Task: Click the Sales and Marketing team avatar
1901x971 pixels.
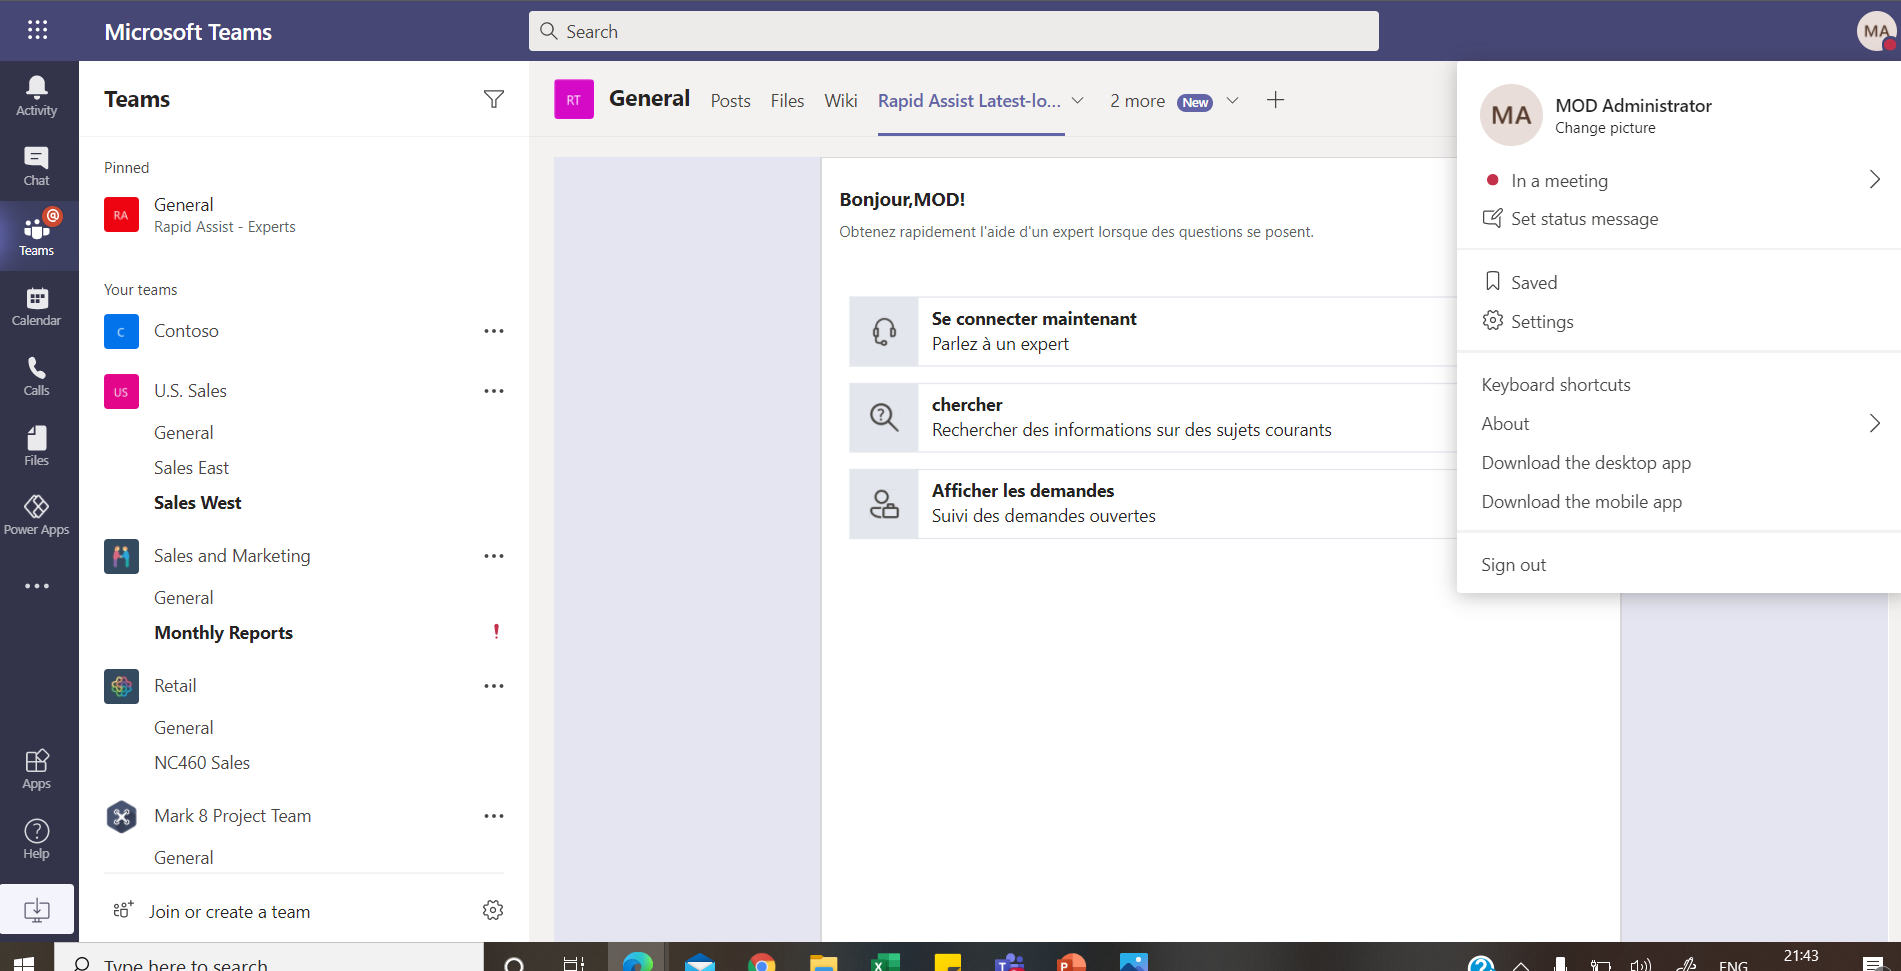Action: pos(121,556)
